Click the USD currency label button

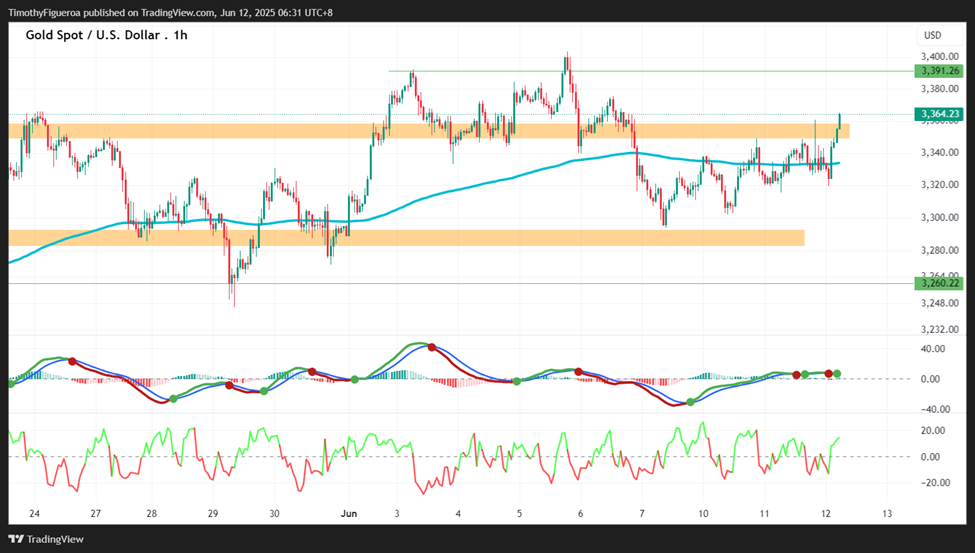[x=939, y=35]
